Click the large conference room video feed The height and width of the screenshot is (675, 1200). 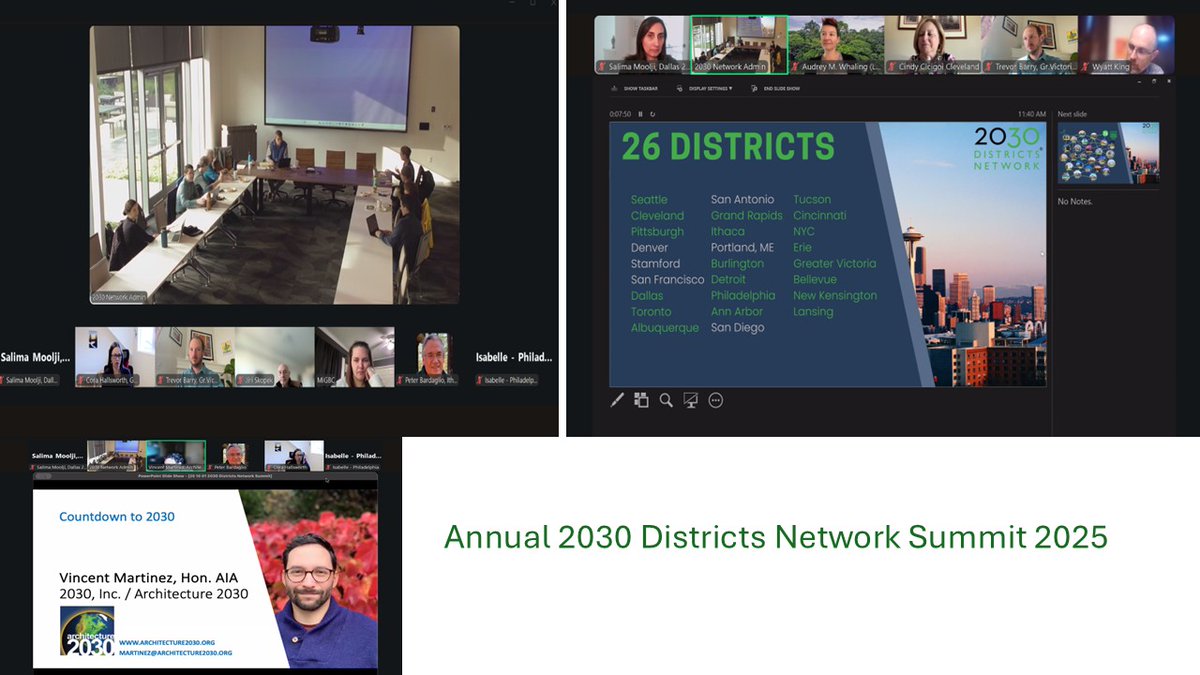click(275, 165)
